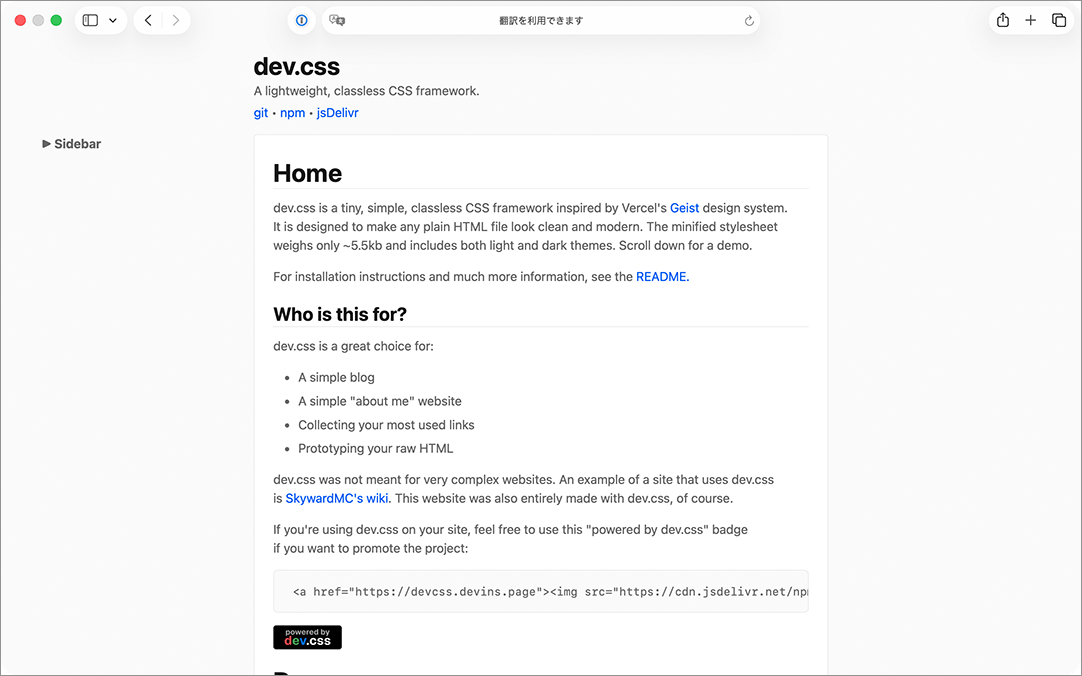Visit SkywardMC's wiki link

pyautogui.click(x=337, y=499)
